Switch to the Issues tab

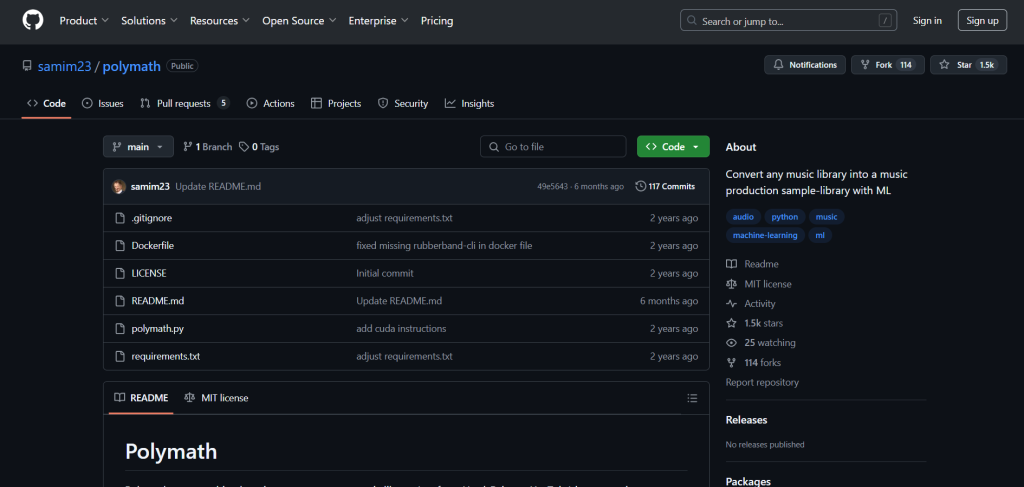(x=103, y=103)
